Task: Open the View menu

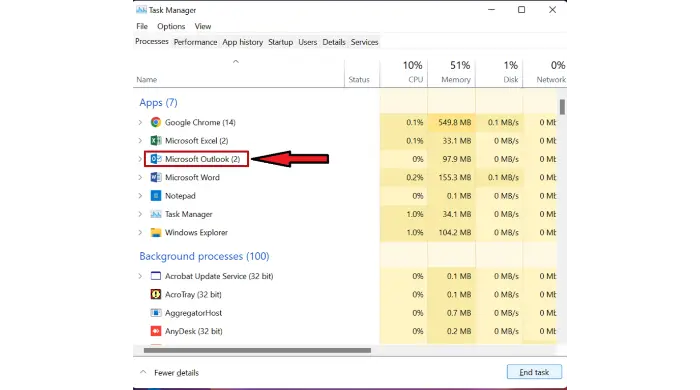Action: pos(203,26)
